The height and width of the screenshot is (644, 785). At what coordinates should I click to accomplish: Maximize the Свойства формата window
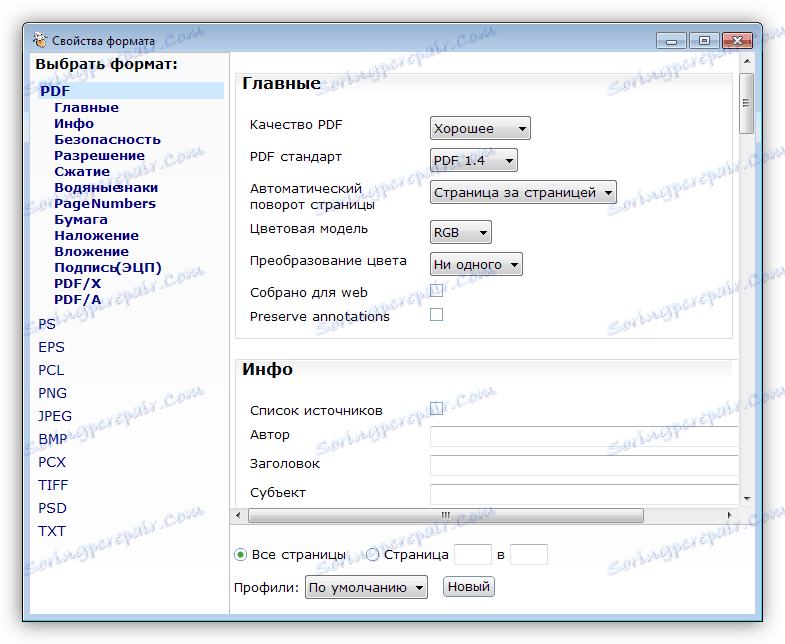point(704,41)
